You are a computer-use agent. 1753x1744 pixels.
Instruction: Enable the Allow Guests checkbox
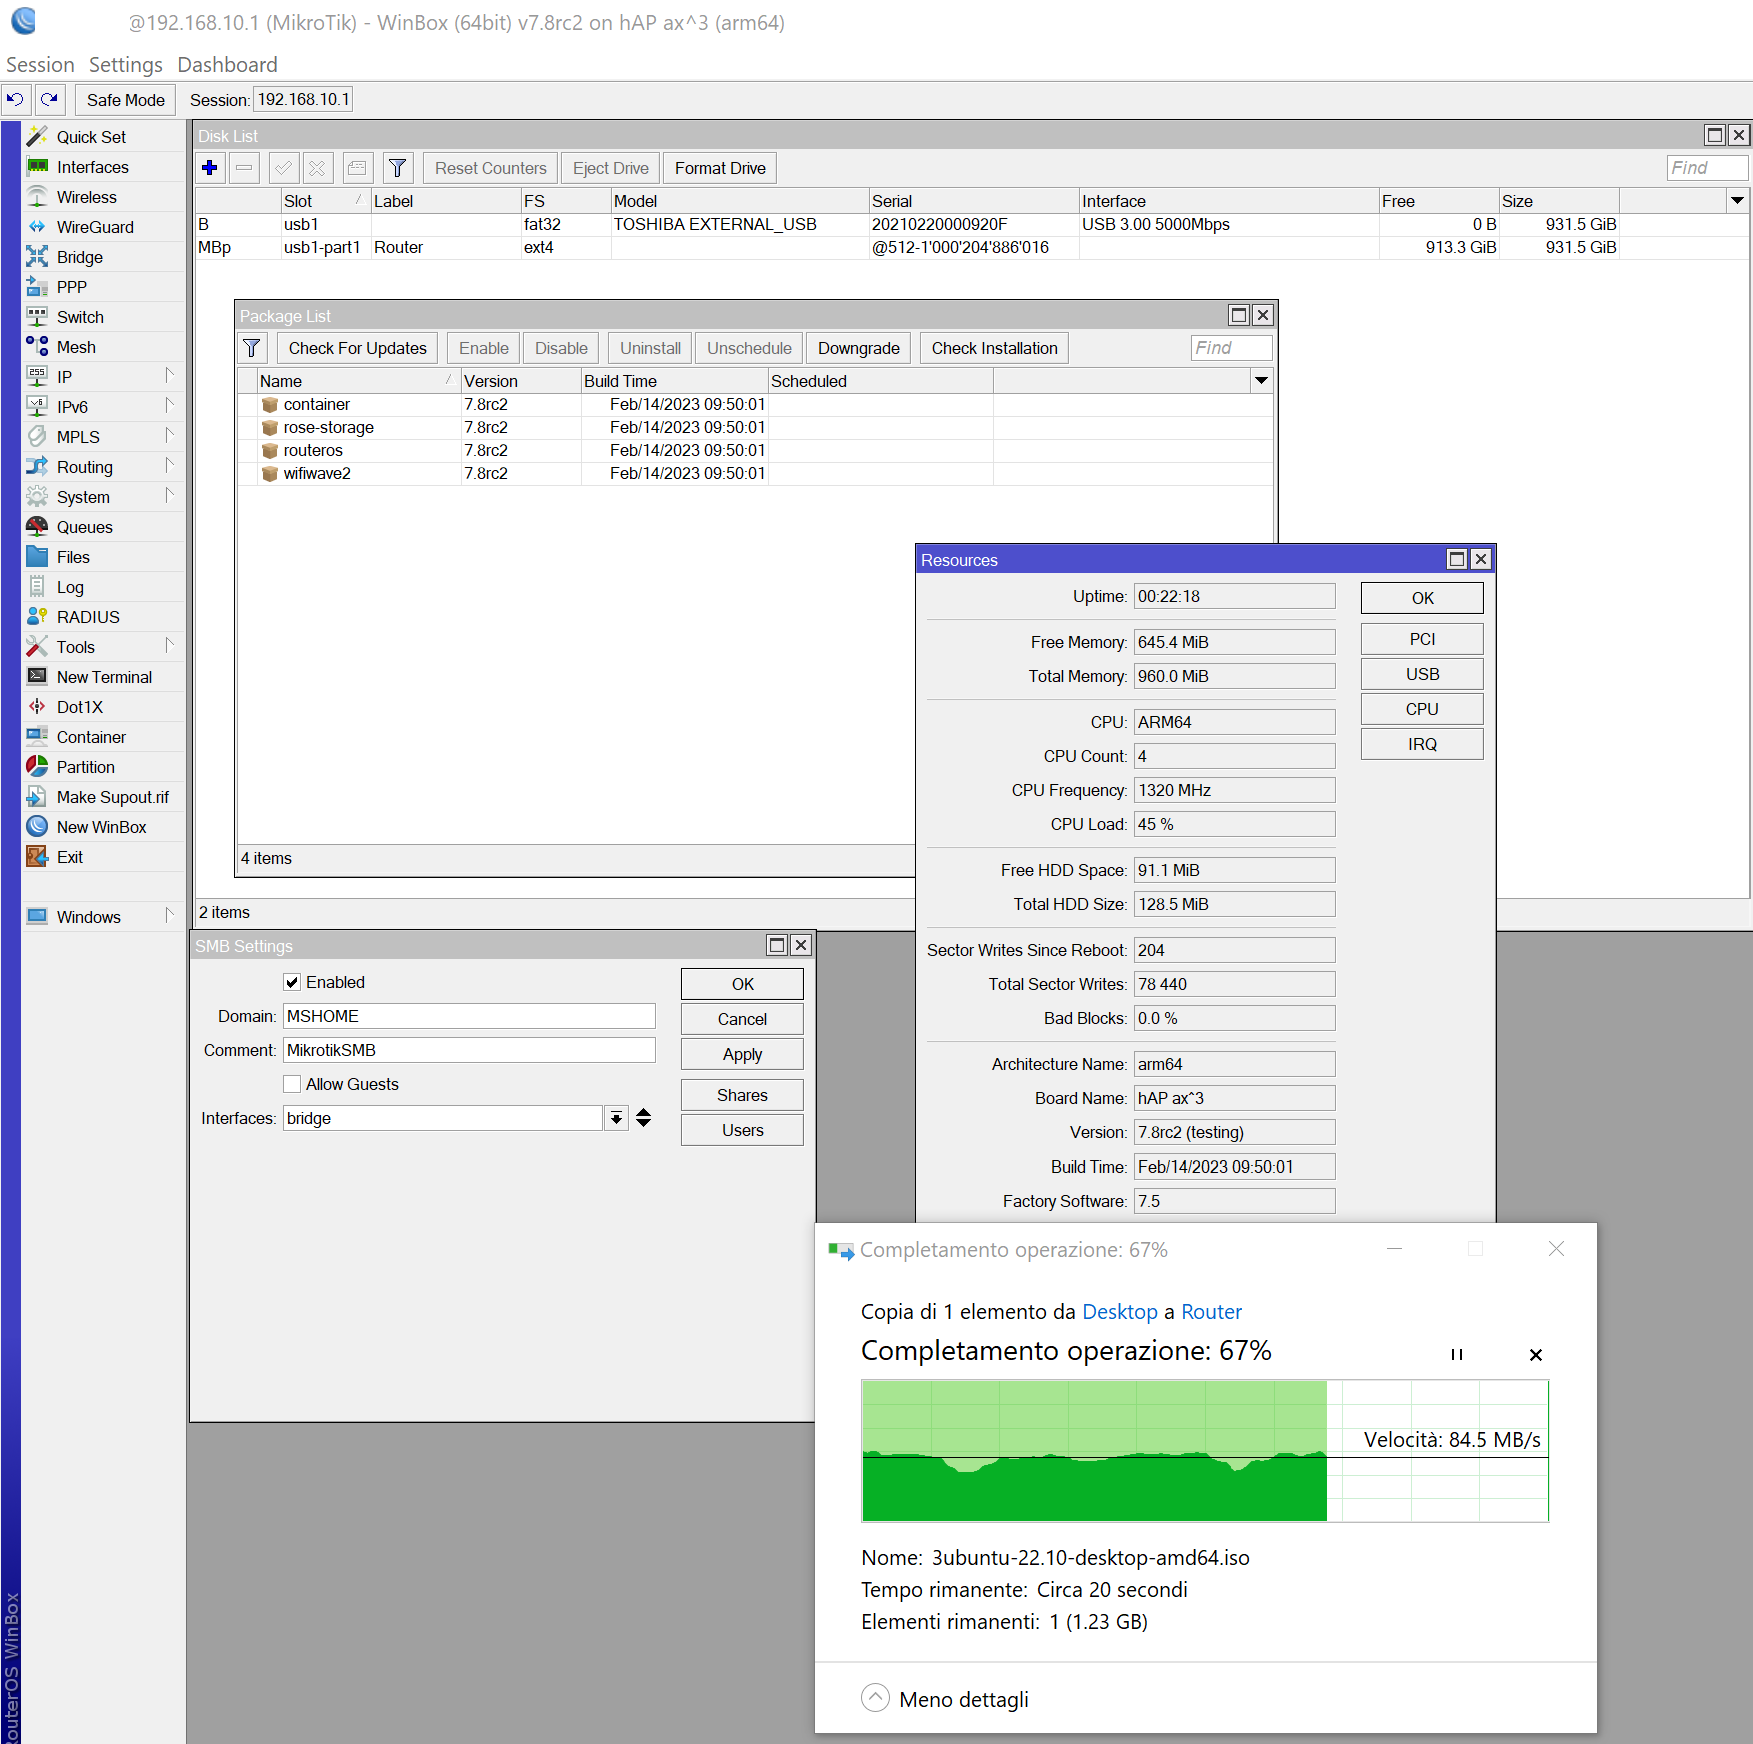292,1084
